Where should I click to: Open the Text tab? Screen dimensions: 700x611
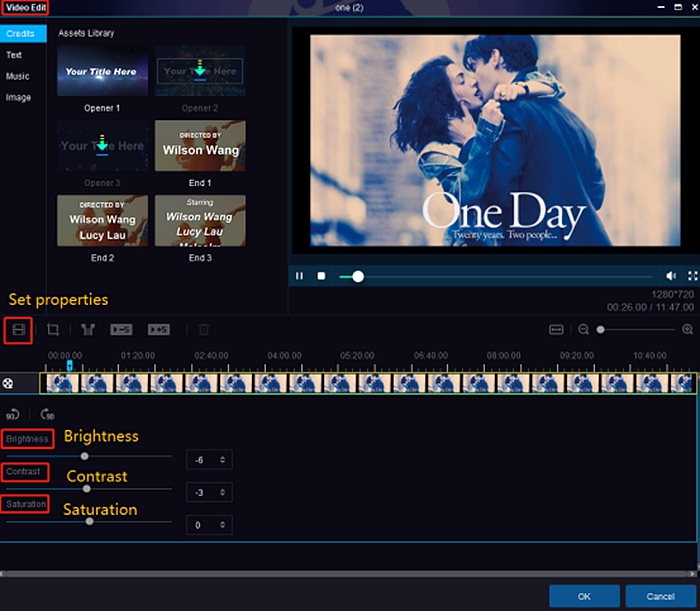[14, 55]
